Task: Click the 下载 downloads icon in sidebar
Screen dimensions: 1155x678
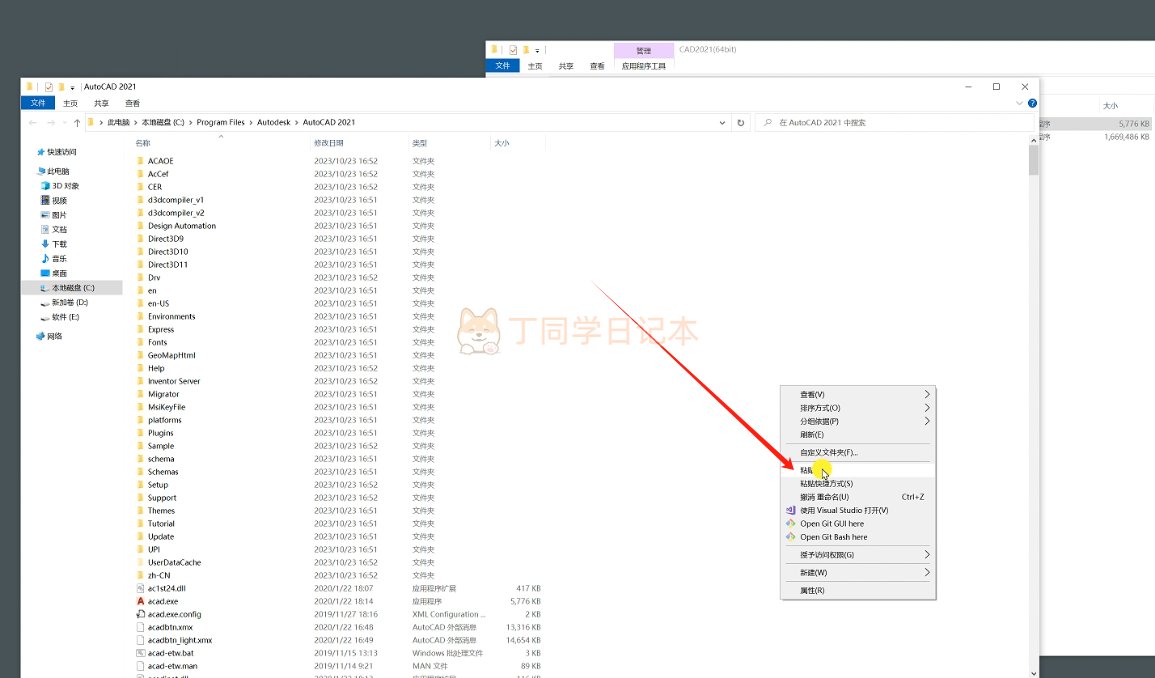Action: click(x=45, y=244)
